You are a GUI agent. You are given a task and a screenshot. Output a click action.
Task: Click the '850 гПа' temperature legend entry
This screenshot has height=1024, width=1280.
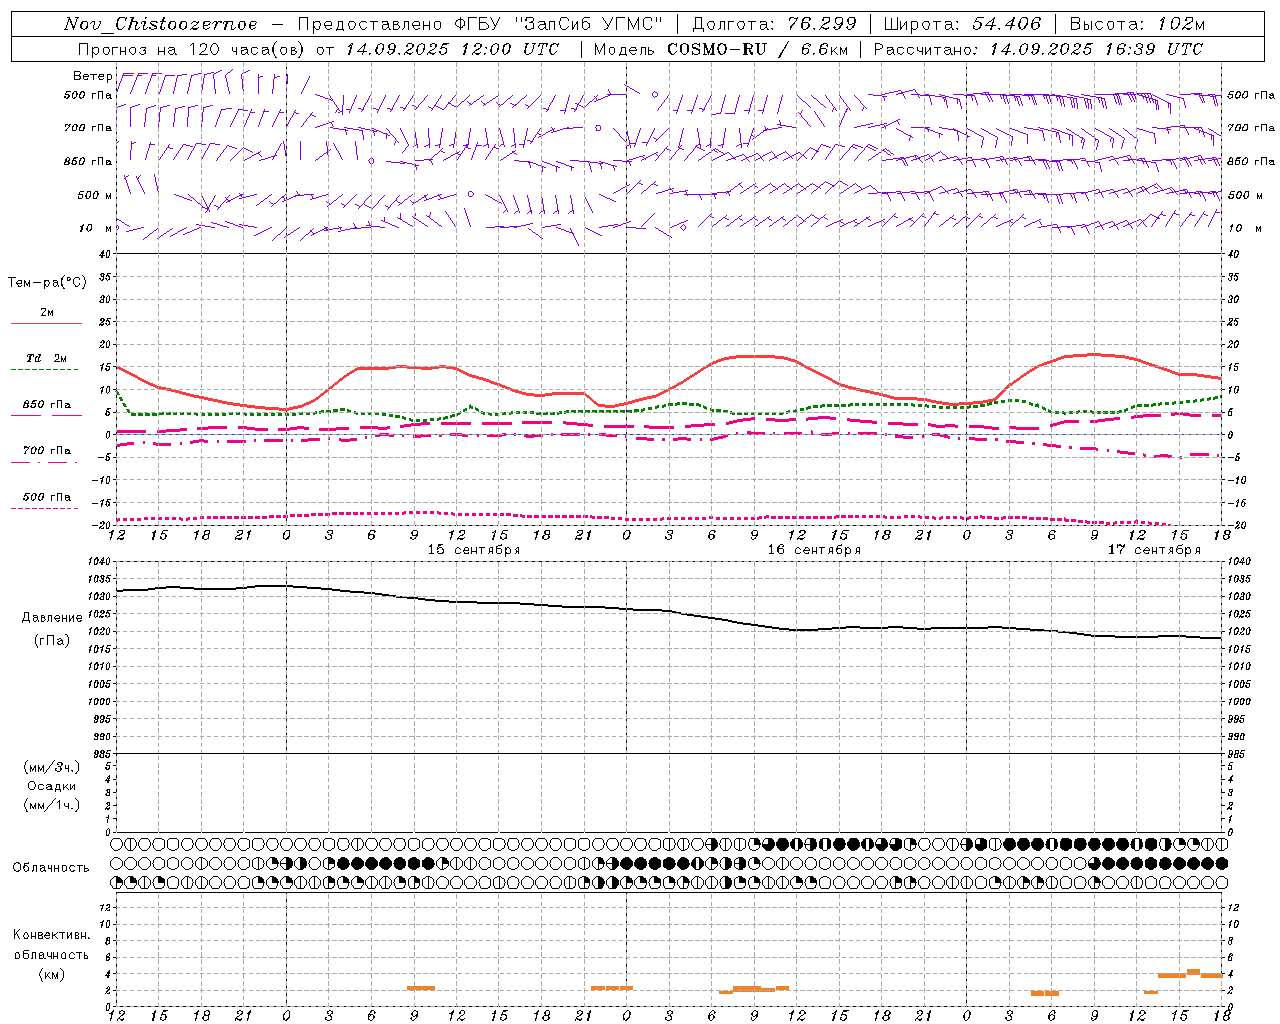tap(46, 405)
